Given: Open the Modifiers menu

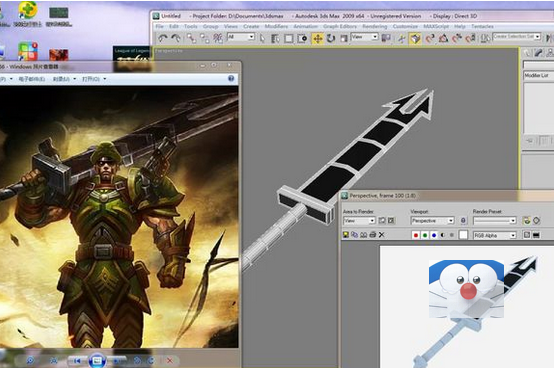Looking at the screenshot, I should 276,26.
